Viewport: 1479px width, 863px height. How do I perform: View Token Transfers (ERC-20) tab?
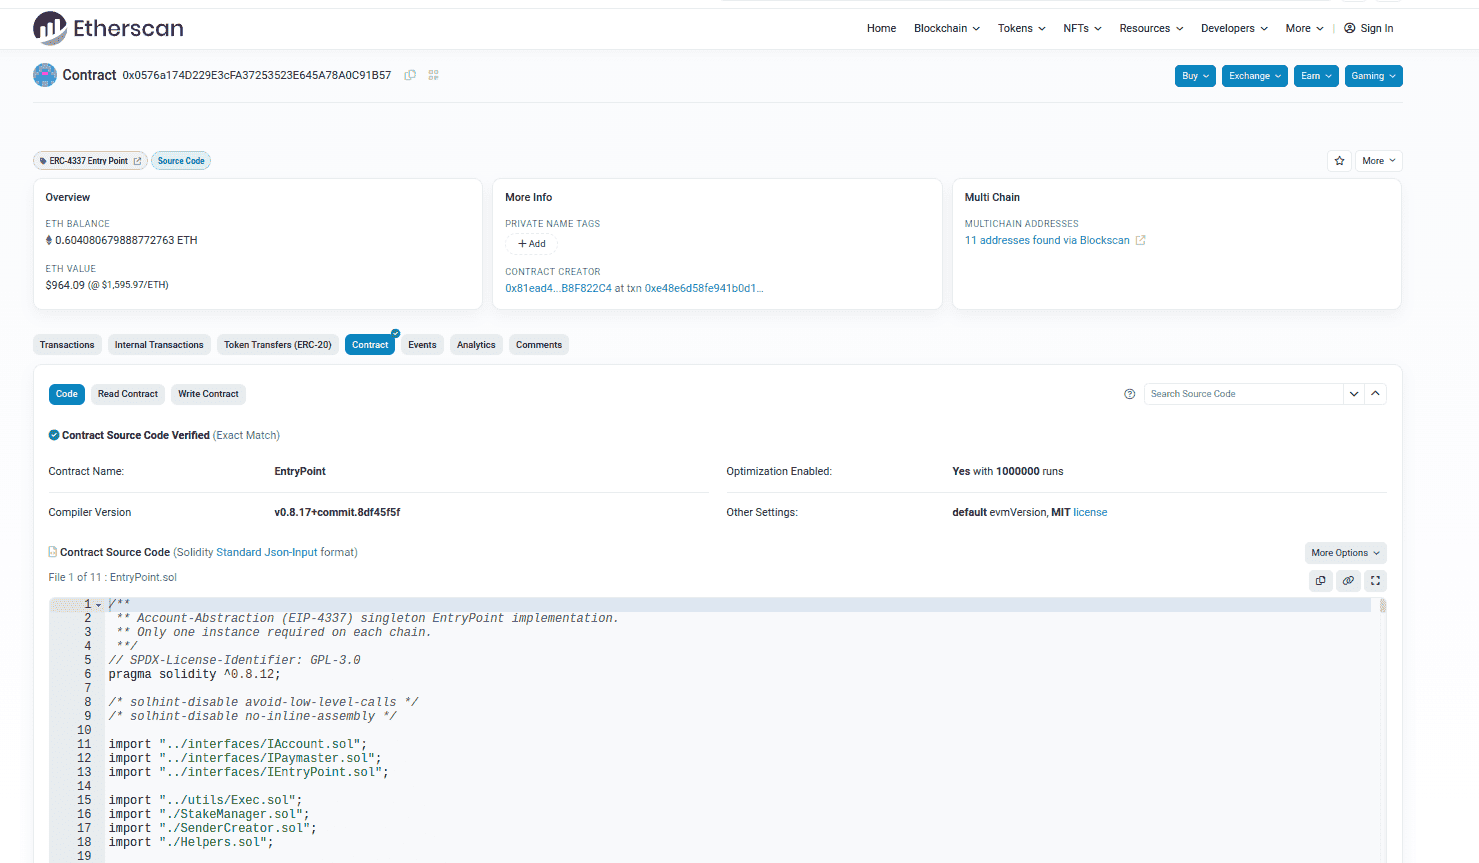[x=277, y=345]
